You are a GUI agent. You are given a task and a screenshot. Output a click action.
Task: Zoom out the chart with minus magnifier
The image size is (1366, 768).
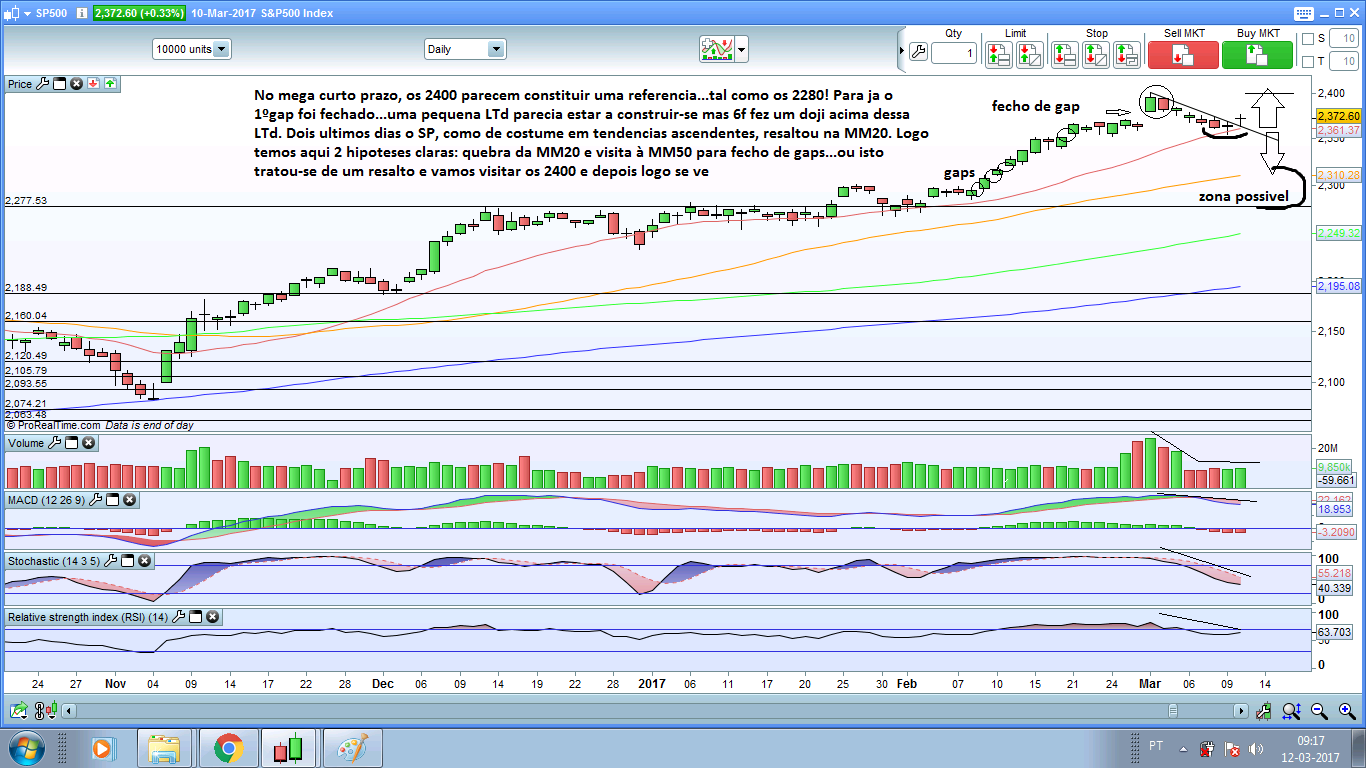pyautogui.click(x=1320, y=711)
